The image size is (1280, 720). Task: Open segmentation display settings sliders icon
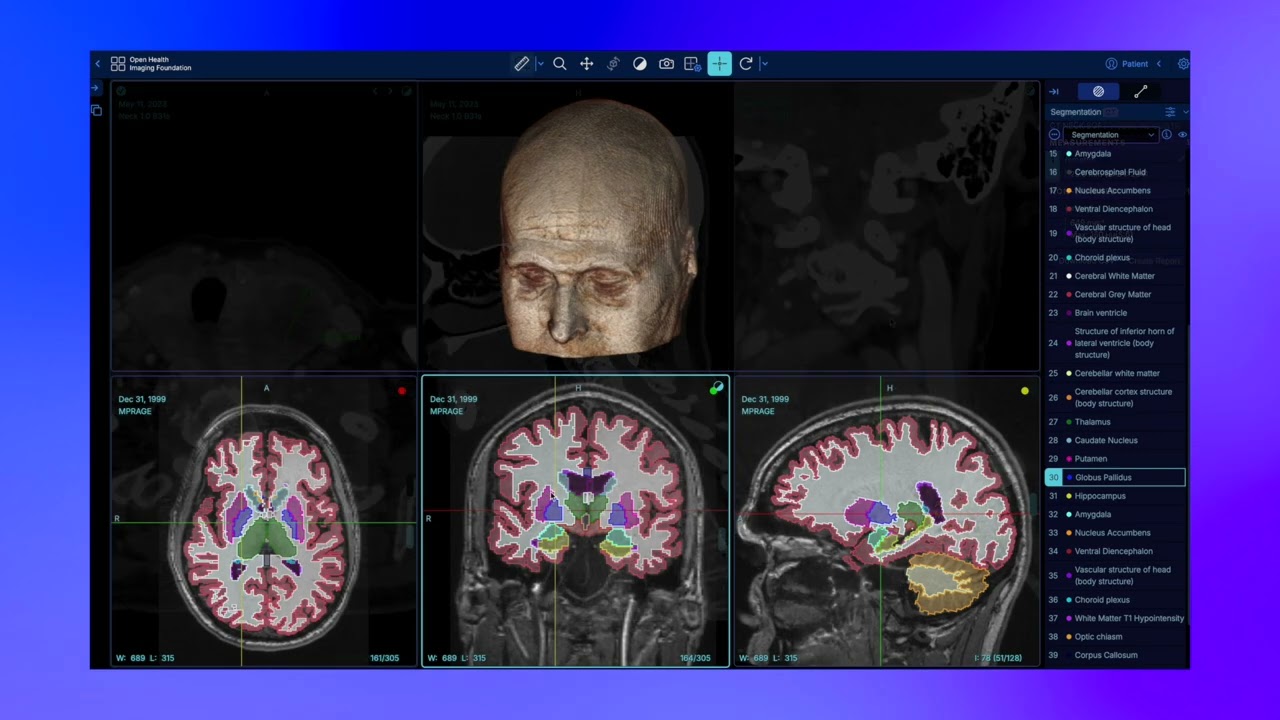(x=1170, y=112)
